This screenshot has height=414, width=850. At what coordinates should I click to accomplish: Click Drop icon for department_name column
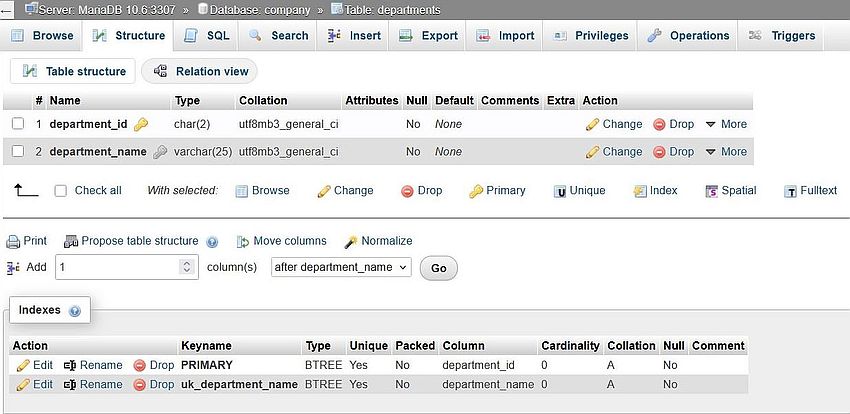coord(659,152)
